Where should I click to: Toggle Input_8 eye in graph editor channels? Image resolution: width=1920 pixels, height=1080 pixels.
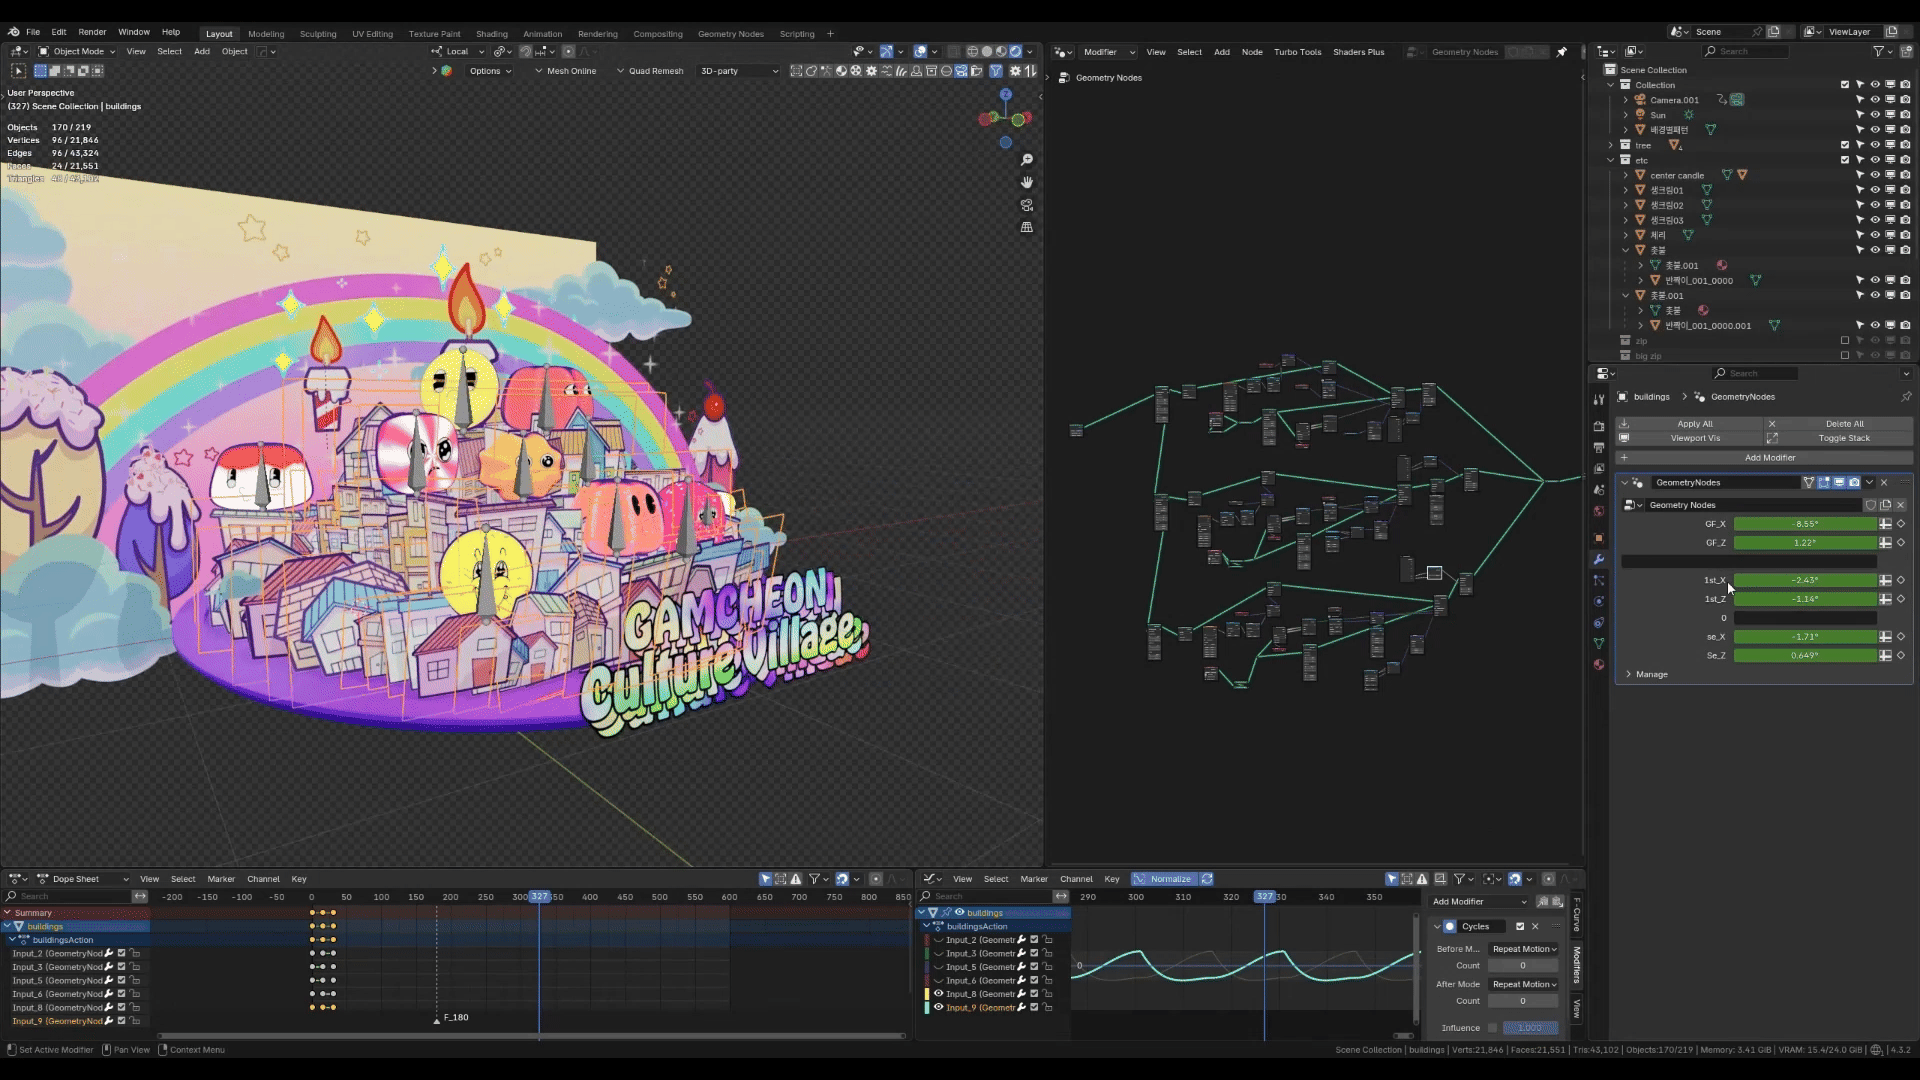tap(938, 994)
